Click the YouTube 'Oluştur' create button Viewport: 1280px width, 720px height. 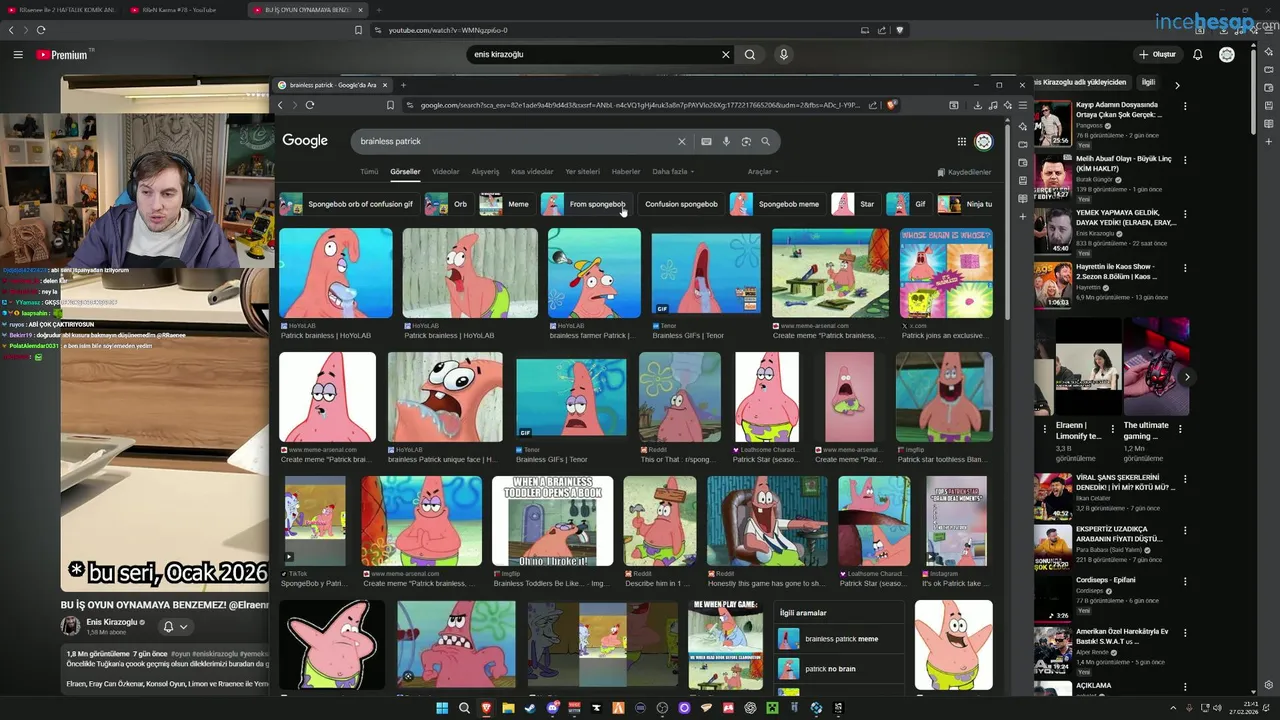(1157, 54)
